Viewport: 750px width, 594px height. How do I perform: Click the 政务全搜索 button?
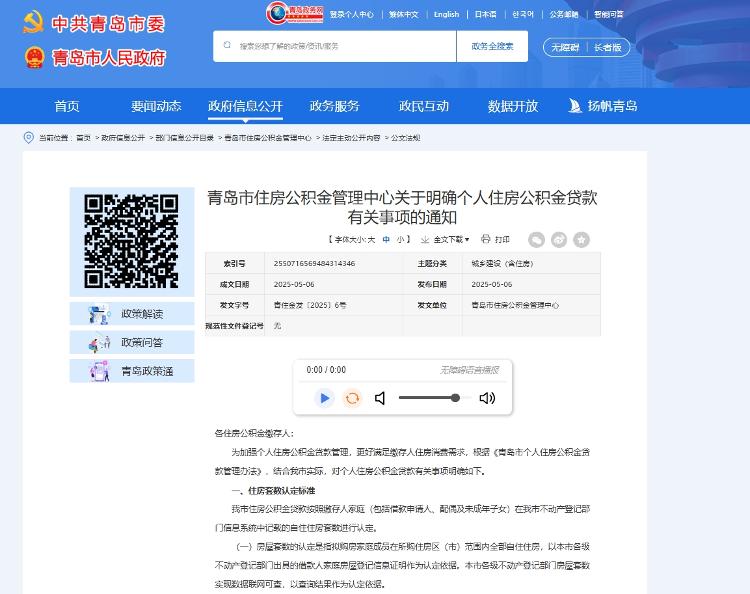point(492,46)
